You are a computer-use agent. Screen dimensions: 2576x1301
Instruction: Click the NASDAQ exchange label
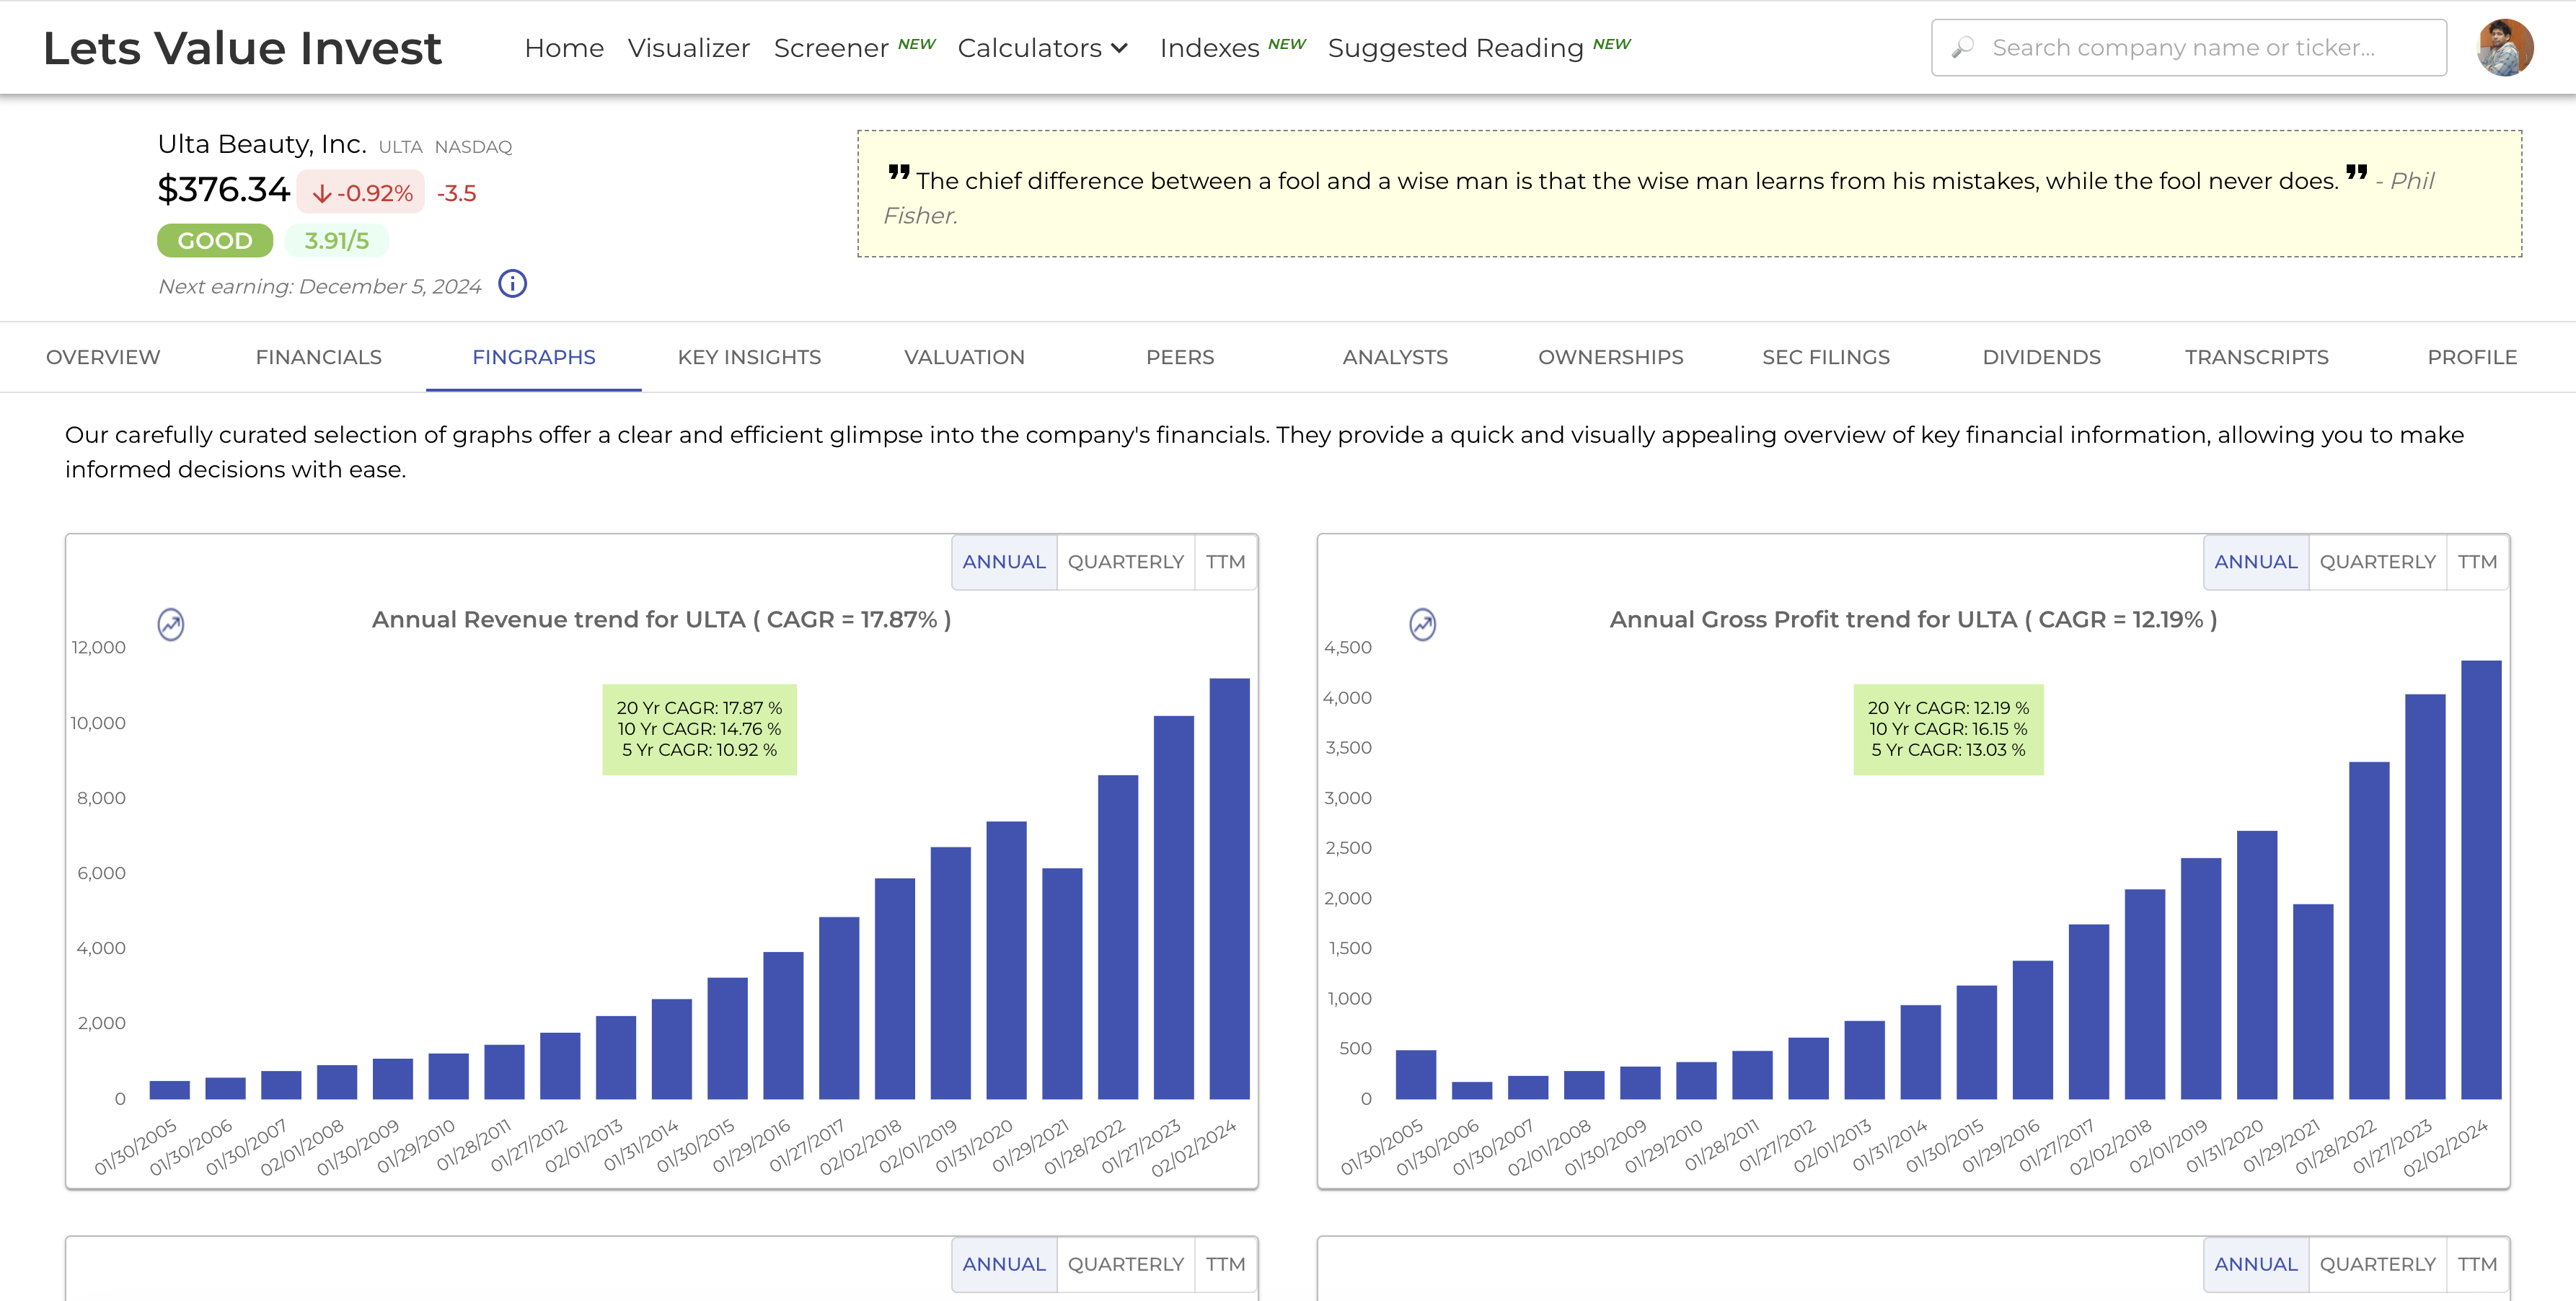click(x=473, y=147)
